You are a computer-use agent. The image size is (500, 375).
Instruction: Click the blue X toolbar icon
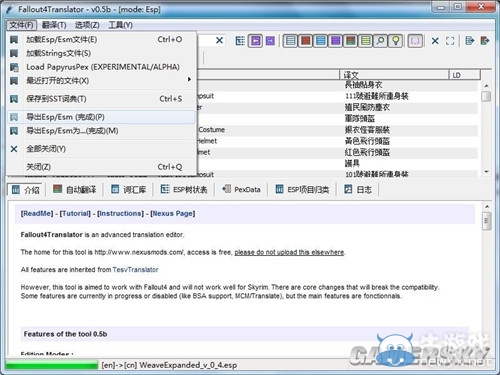(x=435, y=41)
